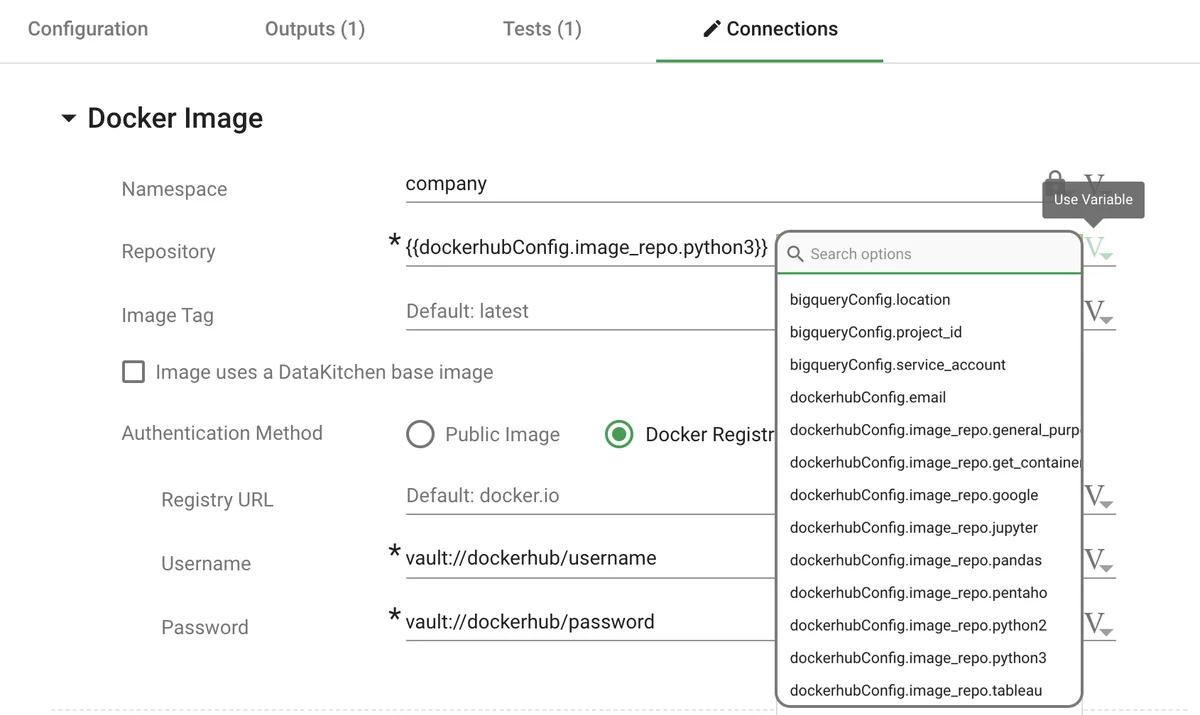1200x715 pixels.
Task: Go to the Tests (1) tab
Action: tap(541, 29)
